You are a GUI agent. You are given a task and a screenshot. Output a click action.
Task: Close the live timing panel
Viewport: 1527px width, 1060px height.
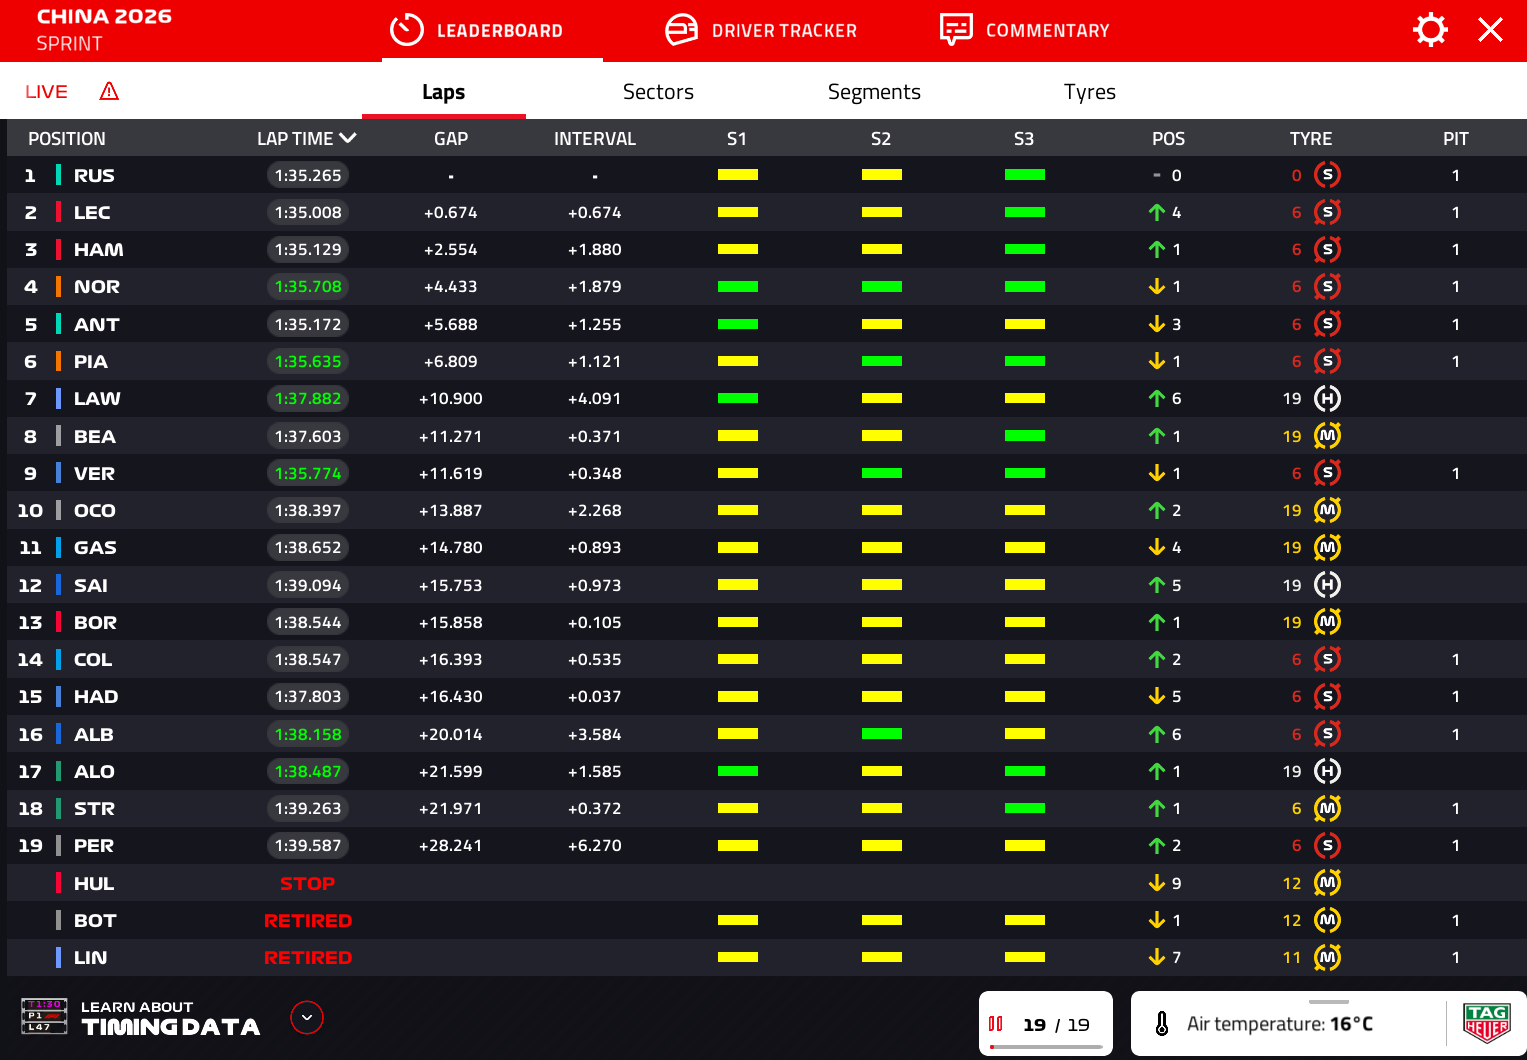[1490, 30]
